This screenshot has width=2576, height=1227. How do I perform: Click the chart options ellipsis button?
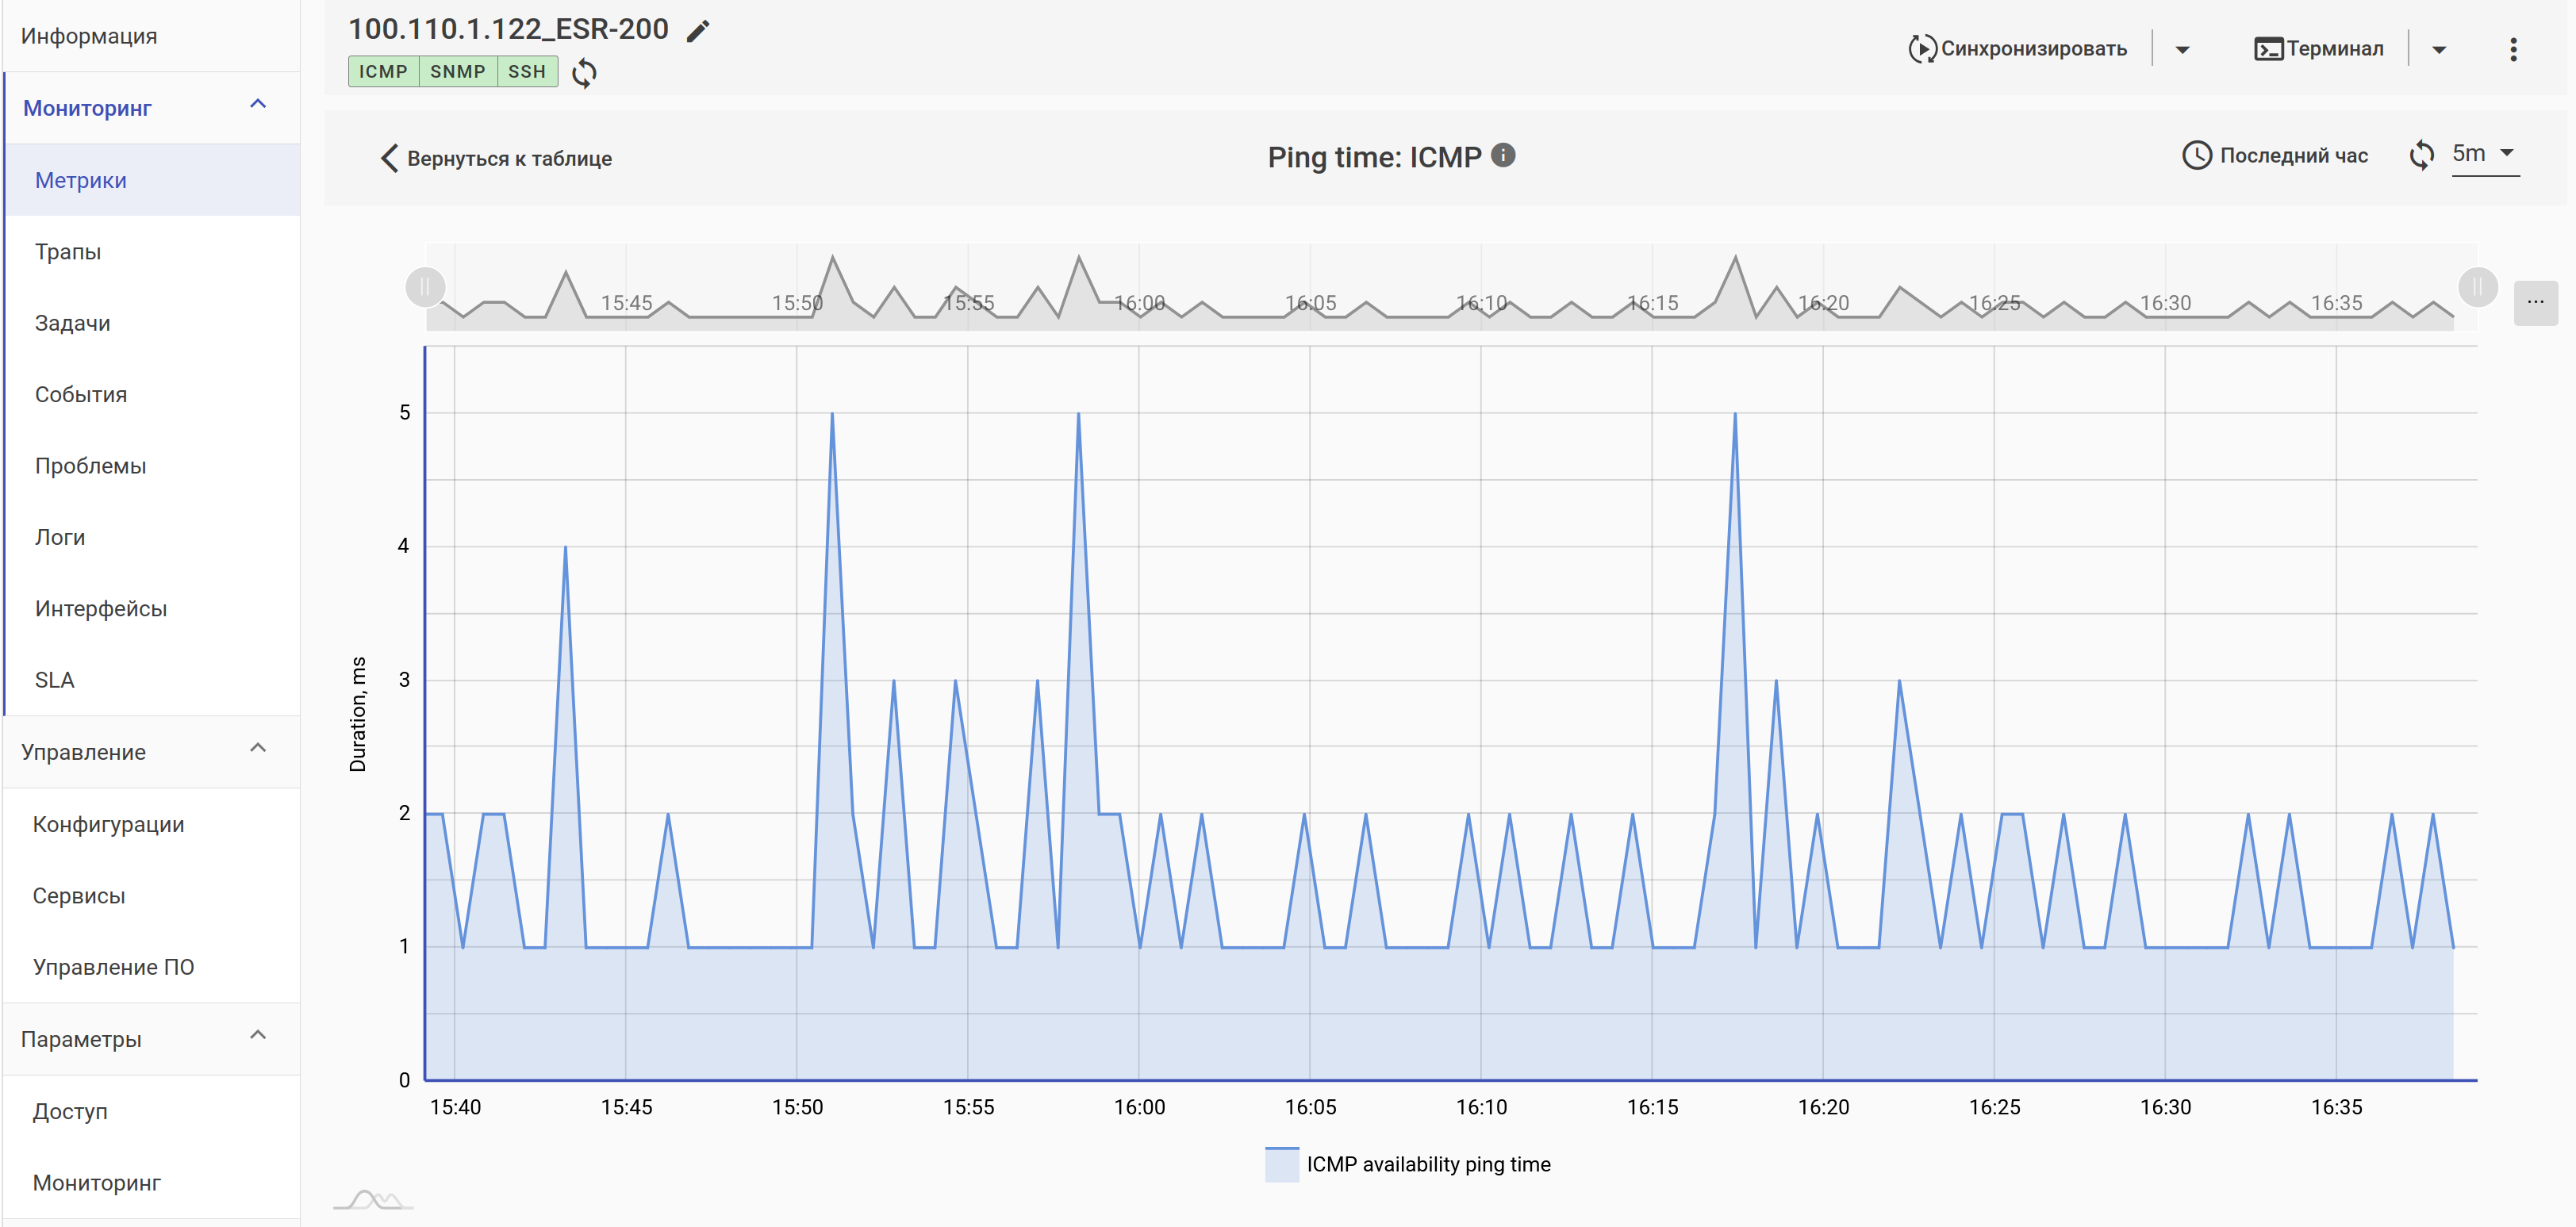2535,303
